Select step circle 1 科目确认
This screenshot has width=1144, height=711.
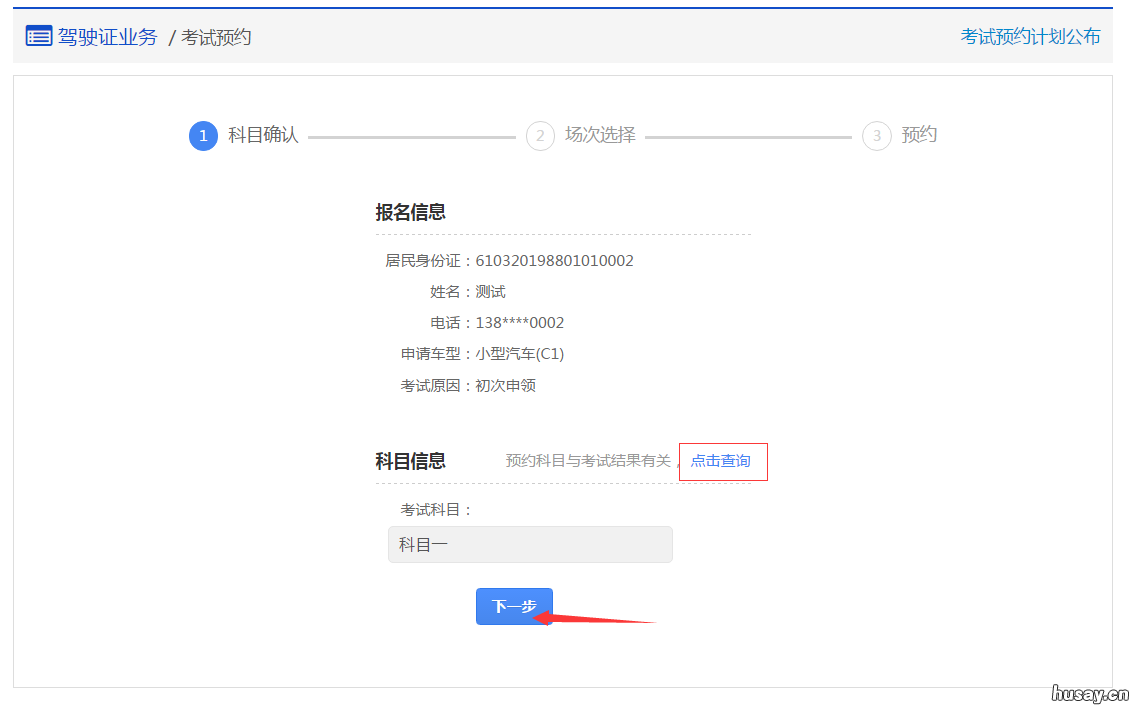click(202, 136)
